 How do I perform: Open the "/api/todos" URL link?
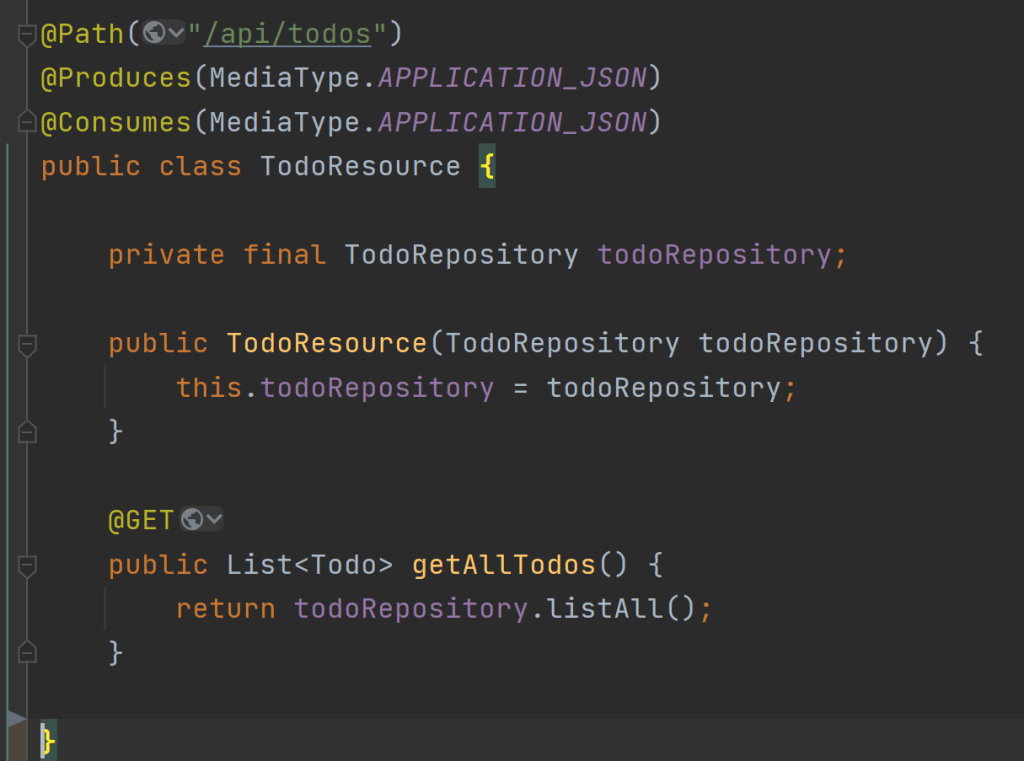(287, 34)
